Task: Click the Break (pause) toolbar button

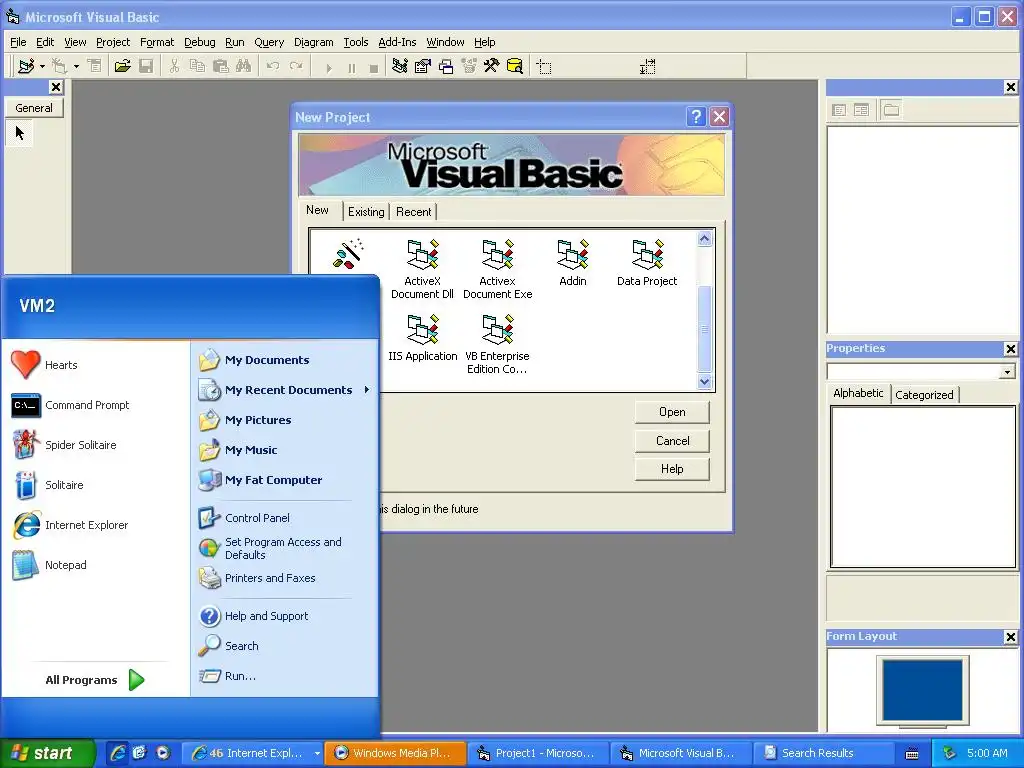Action: point(352,67)
